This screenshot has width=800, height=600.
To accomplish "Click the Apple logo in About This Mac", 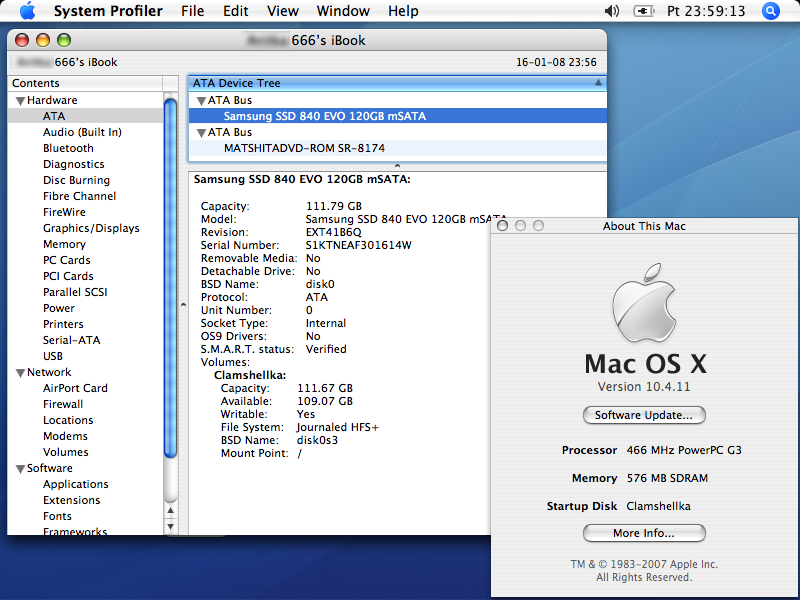I will point(644,304).
